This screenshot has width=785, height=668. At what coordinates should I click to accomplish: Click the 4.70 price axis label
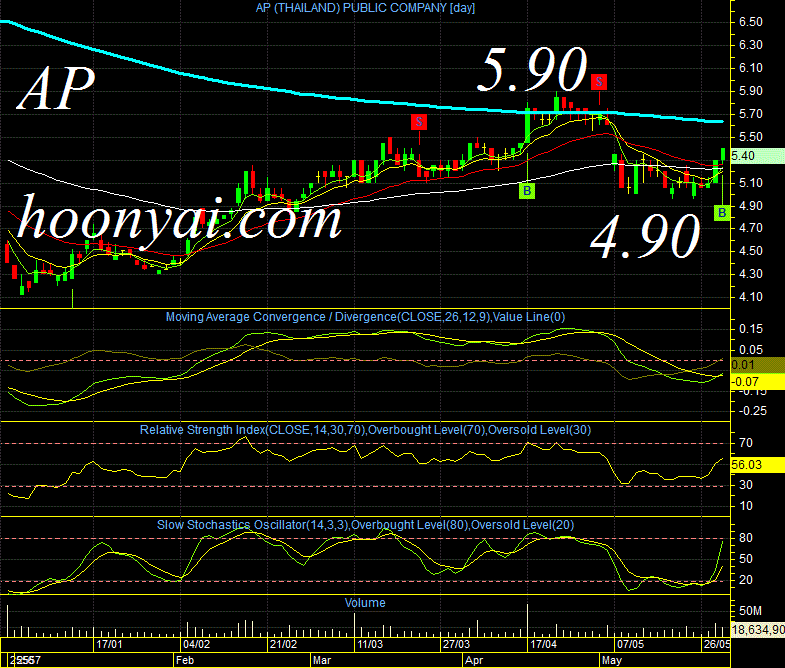point(750,228)
